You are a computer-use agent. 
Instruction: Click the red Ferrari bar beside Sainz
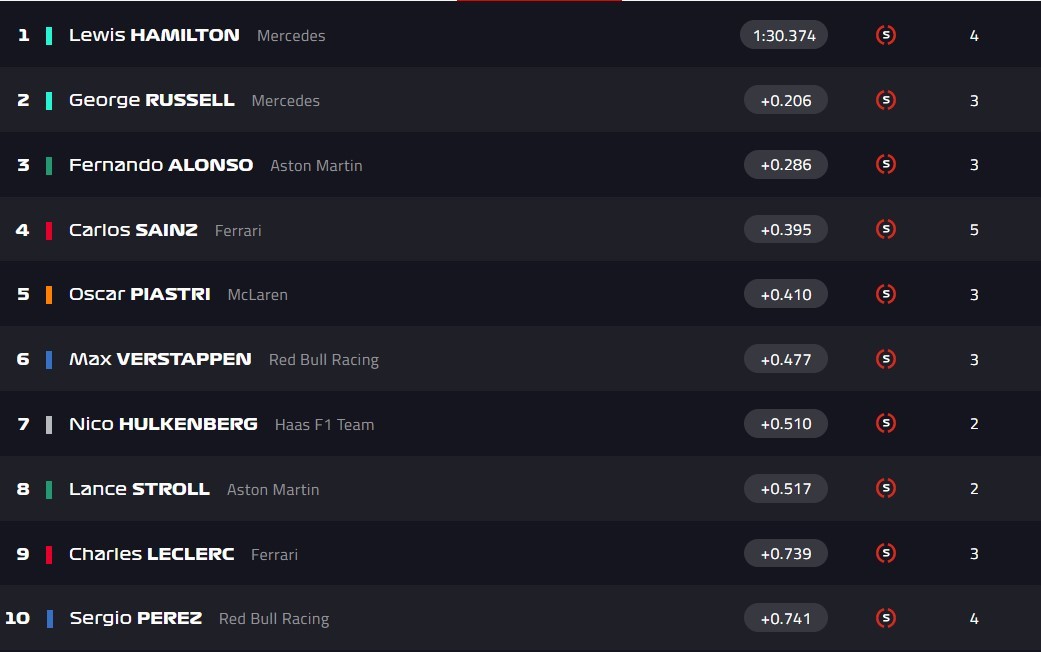(x=49, y=230)
